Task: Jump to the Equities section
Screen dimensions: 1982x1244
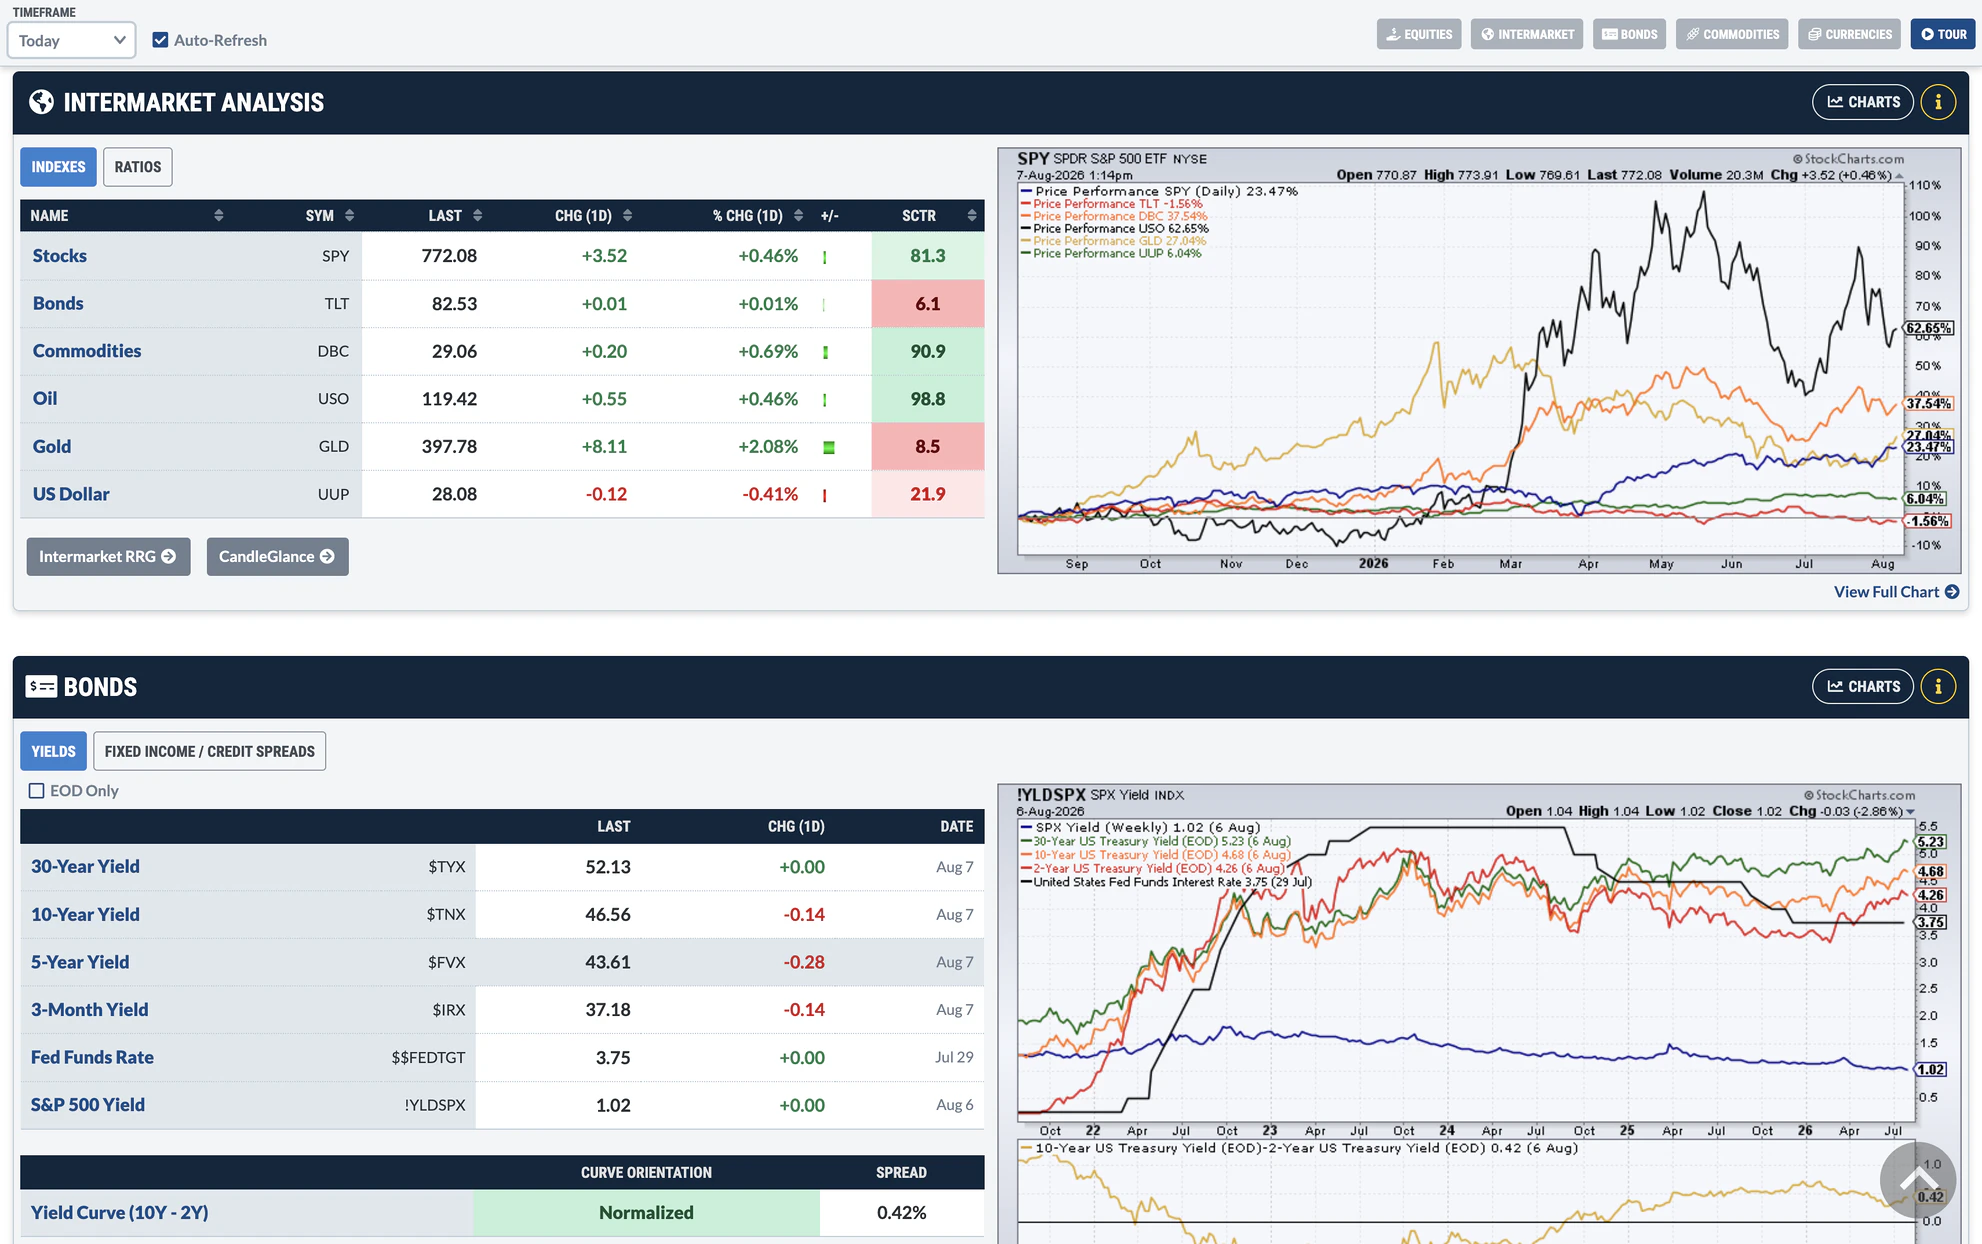Action: (1419, 34)
